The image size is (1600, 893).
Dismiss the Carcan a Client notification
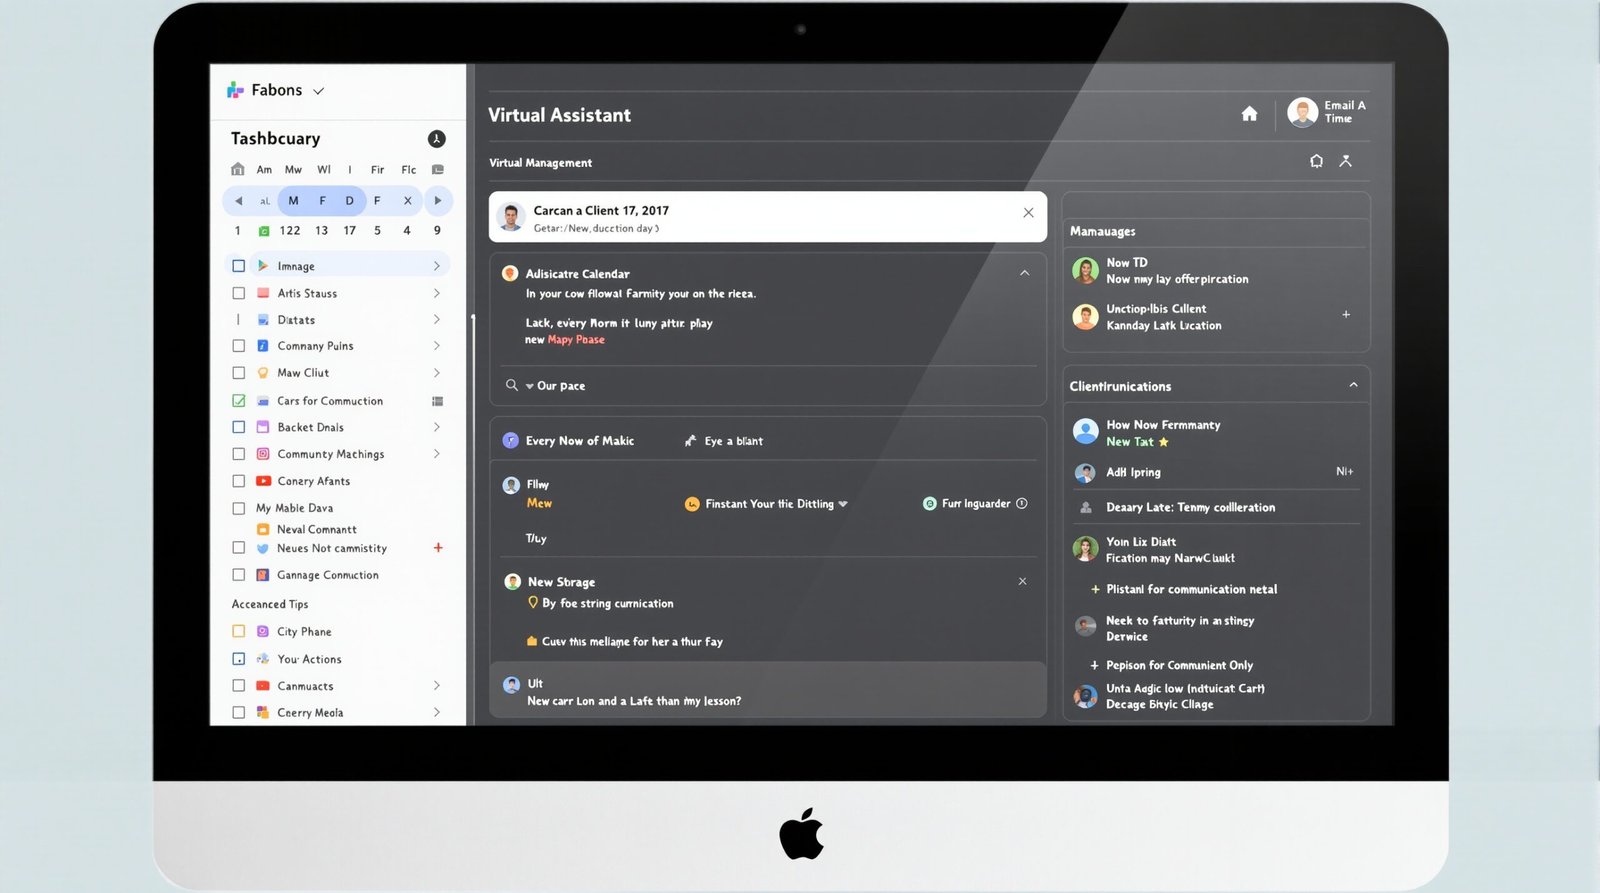1028,213
